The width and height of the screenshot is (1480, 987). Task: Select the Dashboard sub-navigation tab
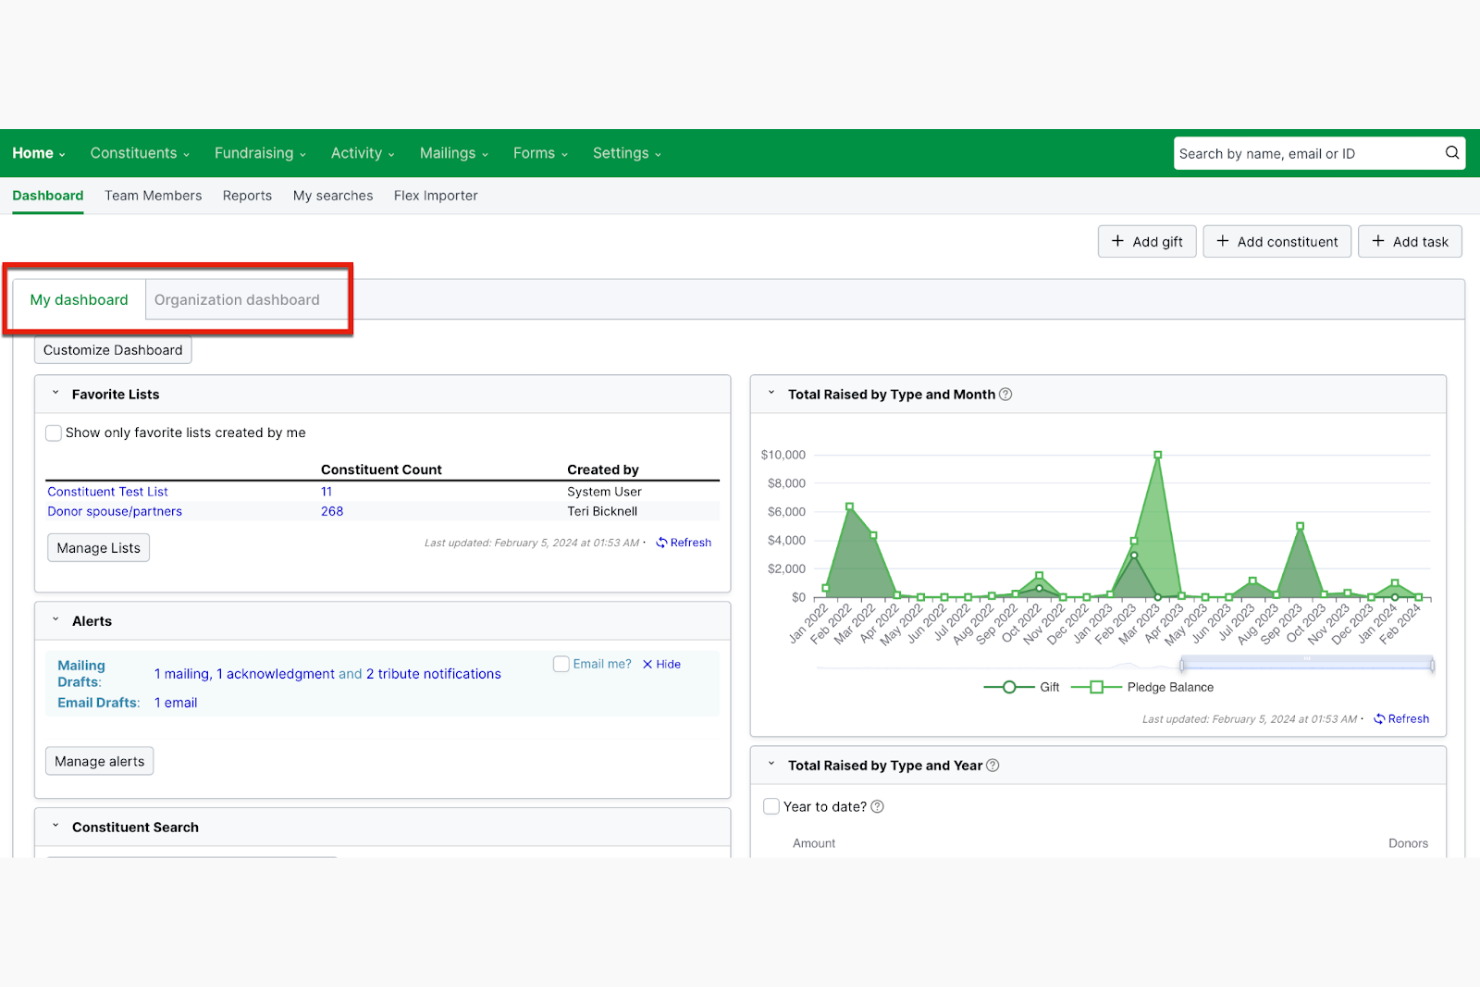[48, 196]
